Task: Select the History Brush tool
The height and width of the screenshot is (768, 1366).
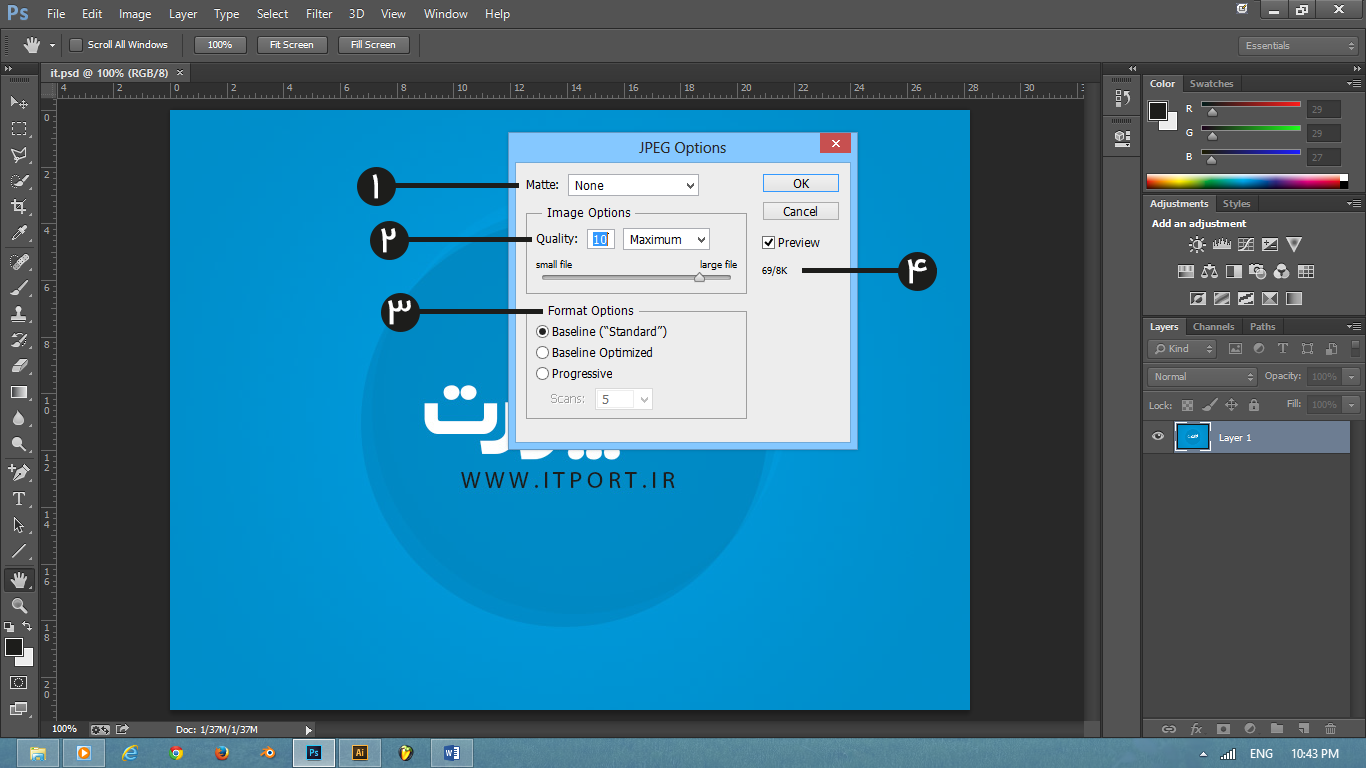Action: pos(19,340)
